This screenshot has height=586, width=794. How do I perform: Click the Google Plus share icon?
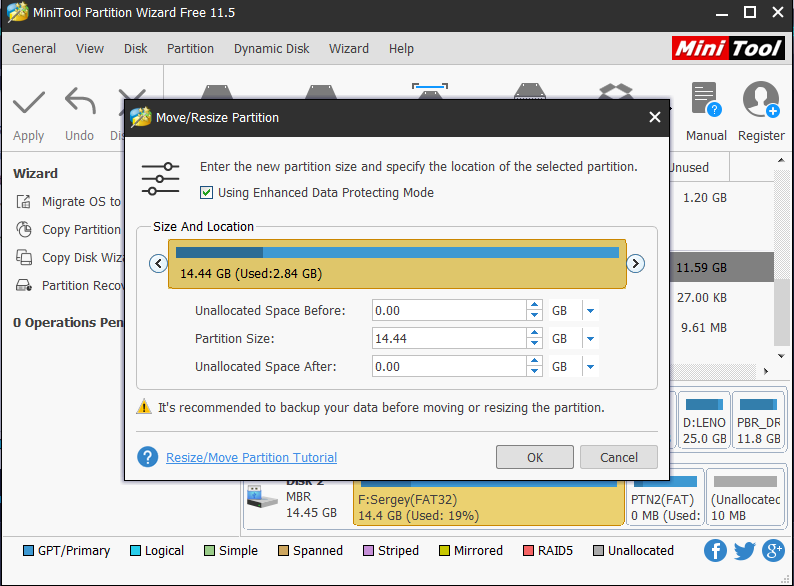[773, 551]
